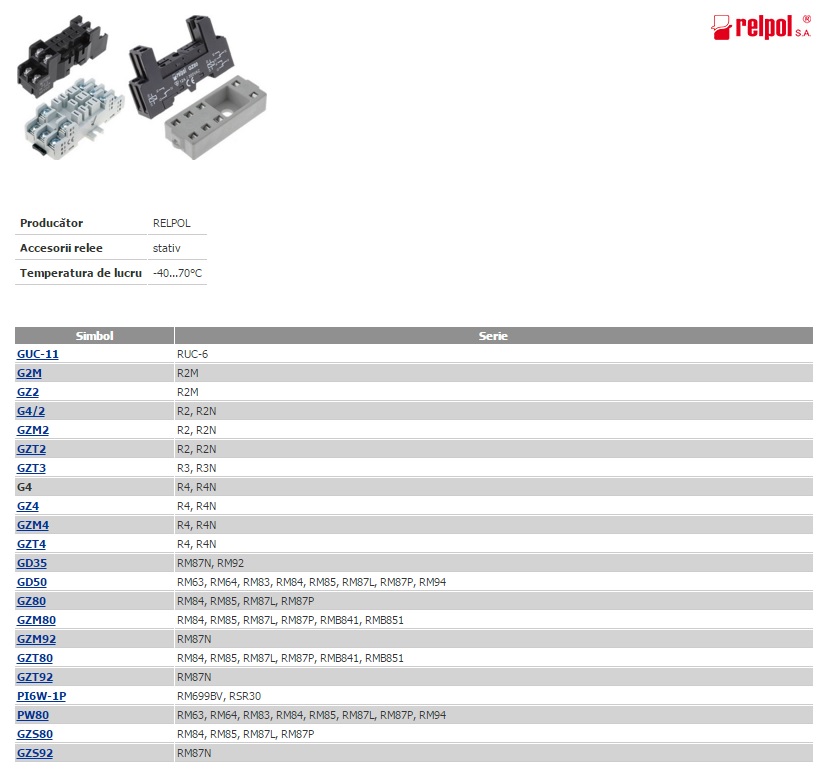831x772 pixels.
Task: Open the GZT4 symbol link
Action: click(x=31, y=544)
